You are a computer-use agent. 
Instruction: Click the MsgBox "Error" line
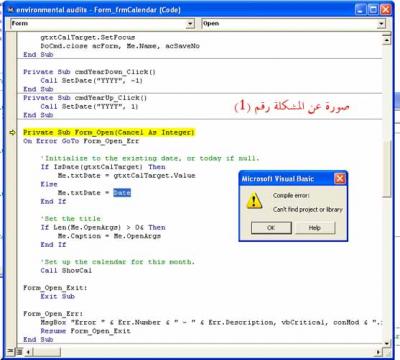(211, 323)
